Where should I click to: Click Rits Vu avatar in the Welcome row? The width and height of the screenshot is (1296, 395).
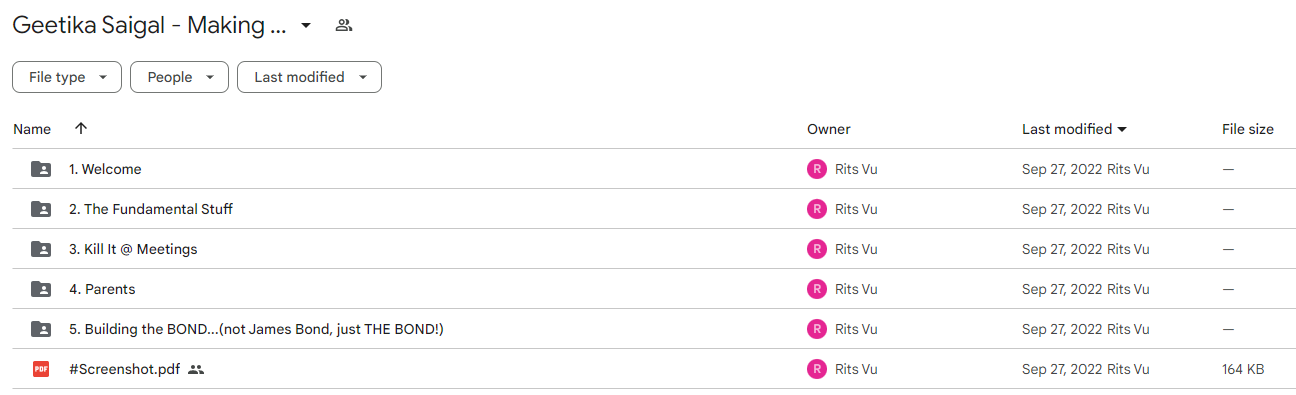point(817,169)
